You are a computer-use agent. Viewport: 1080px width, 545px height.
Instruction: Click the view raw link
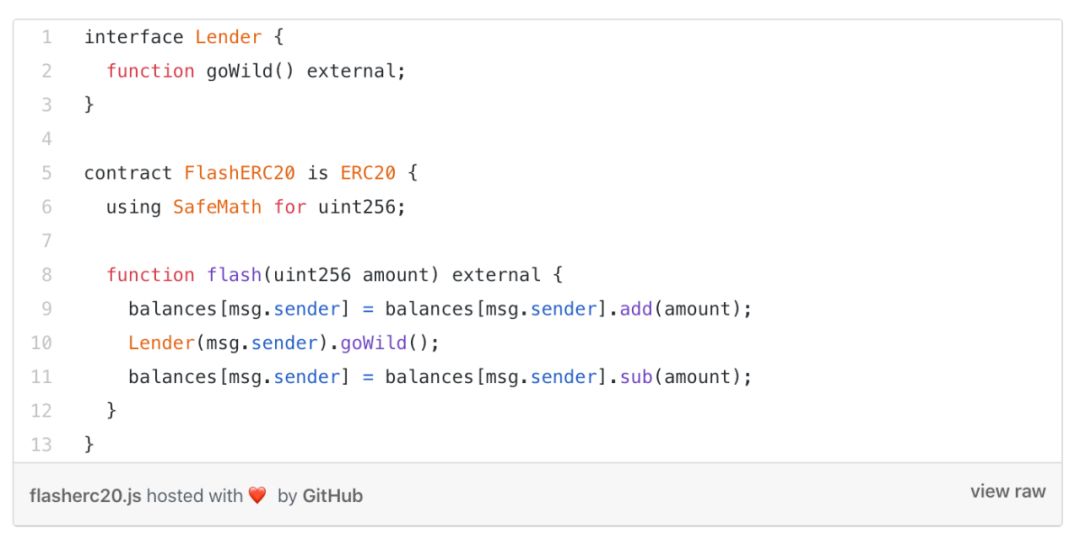(x=1007, y=491)
